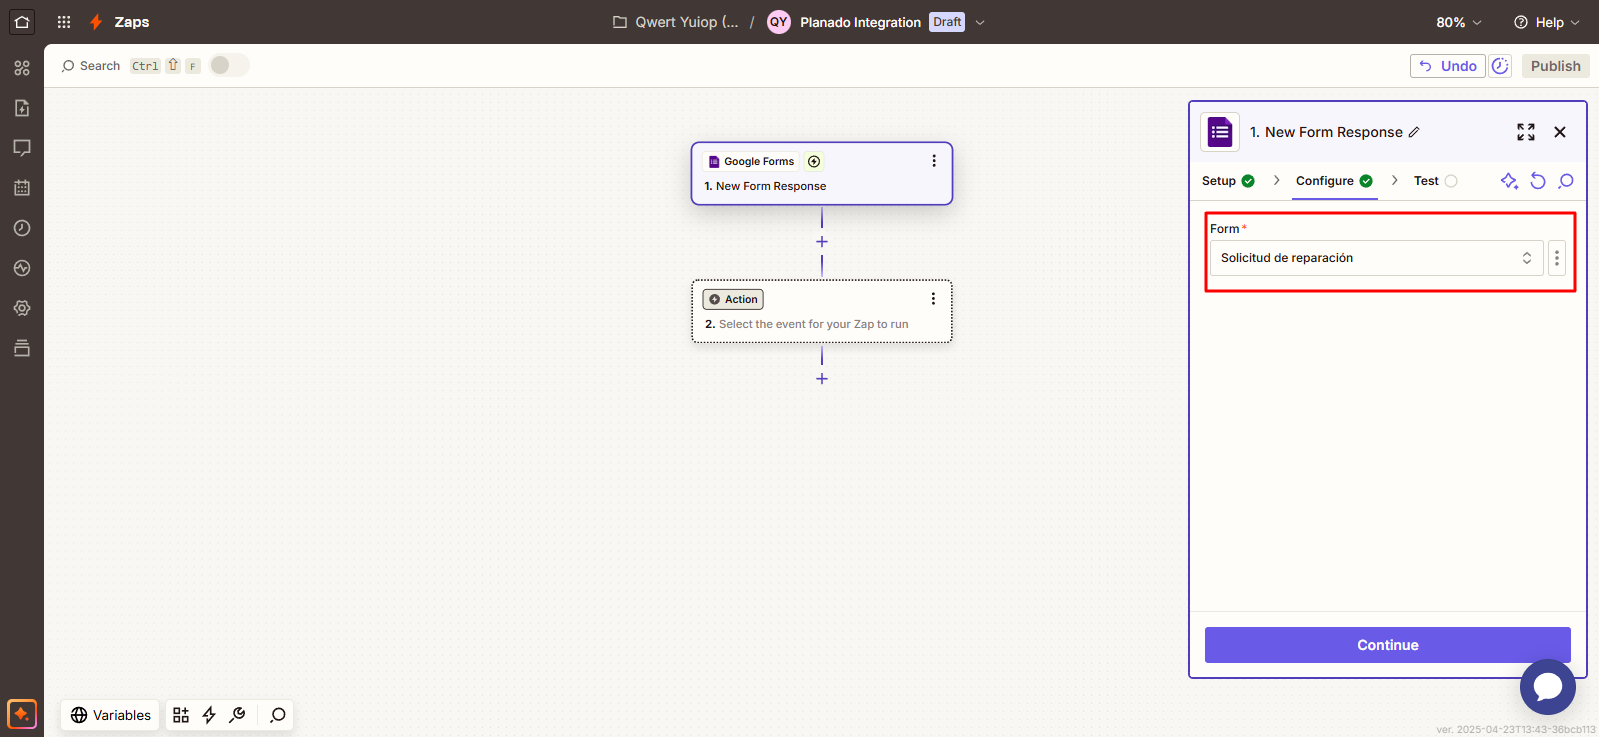Click the Publish button
This screenshot has height=737, width=1599.
click(1555, 66)
